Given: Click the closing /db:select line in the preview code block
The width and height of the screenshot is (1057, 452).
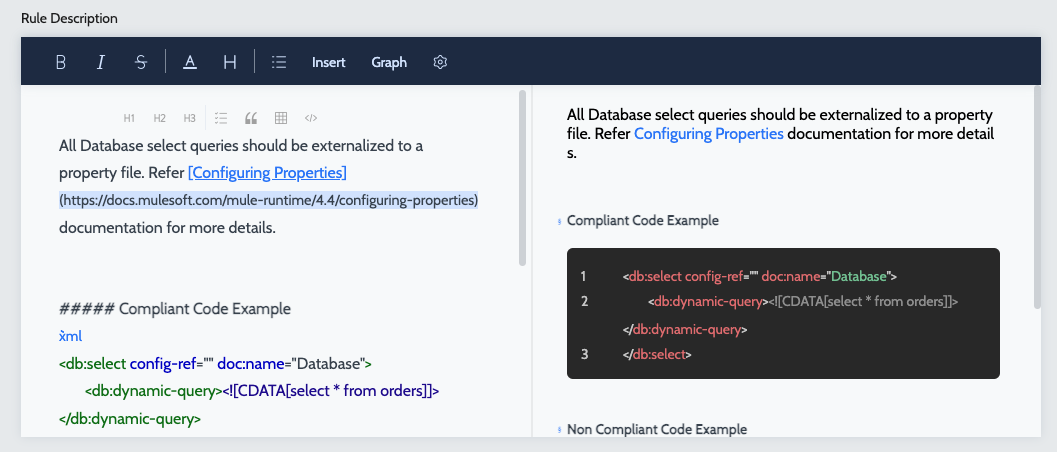Looking at the screenshot, I should pos(657,354).
